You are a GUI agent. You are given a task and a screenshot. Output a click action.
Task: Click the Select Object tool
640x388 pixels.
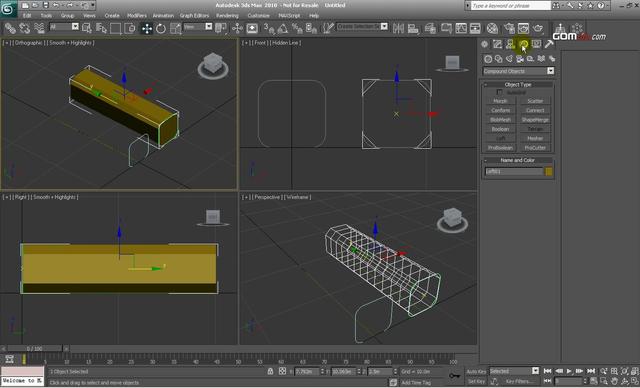click(87, 28)
